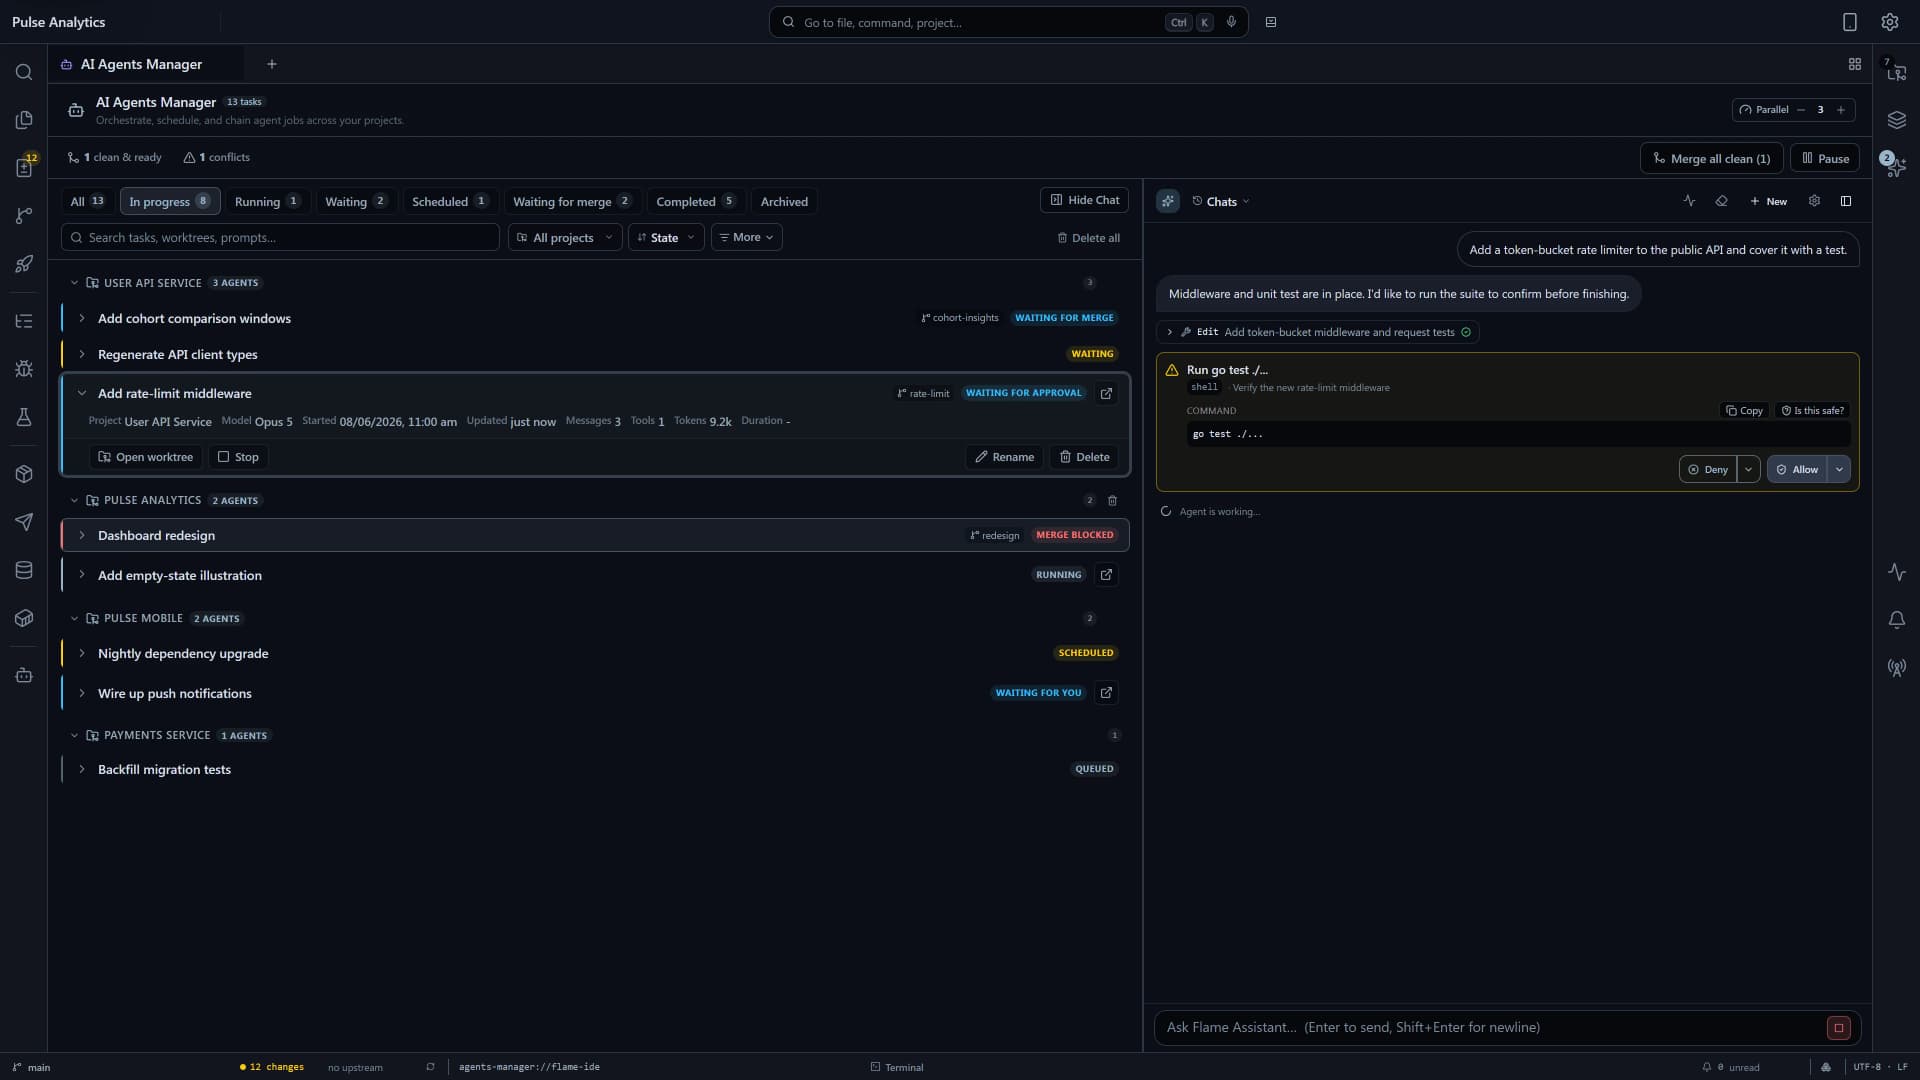Select the Scheduled filter
1920x1080 pixels.
point(450,201)
